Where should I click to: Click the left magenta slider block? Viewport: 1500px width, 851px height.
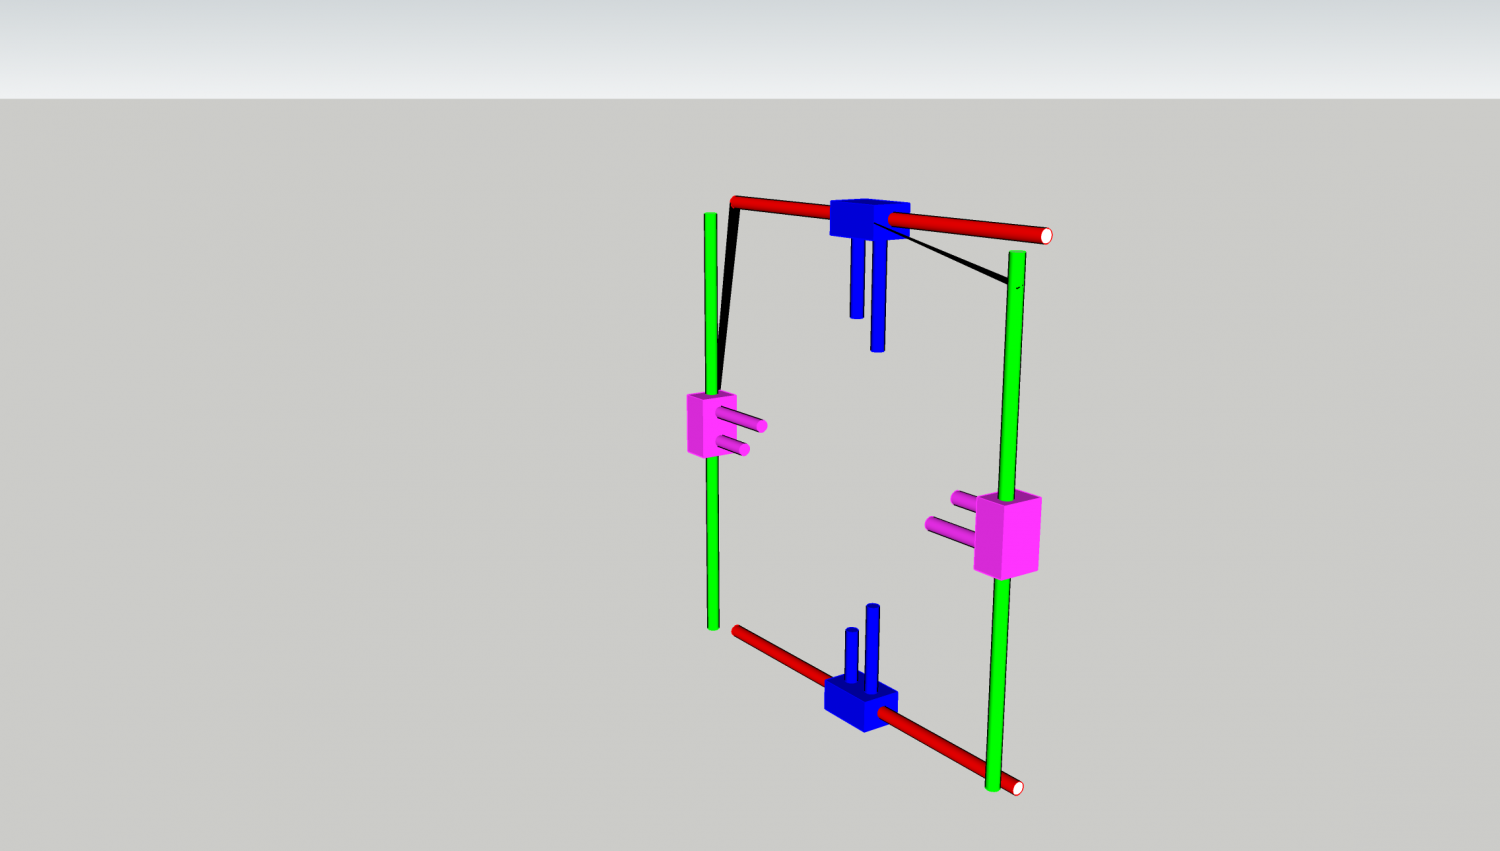703,426
